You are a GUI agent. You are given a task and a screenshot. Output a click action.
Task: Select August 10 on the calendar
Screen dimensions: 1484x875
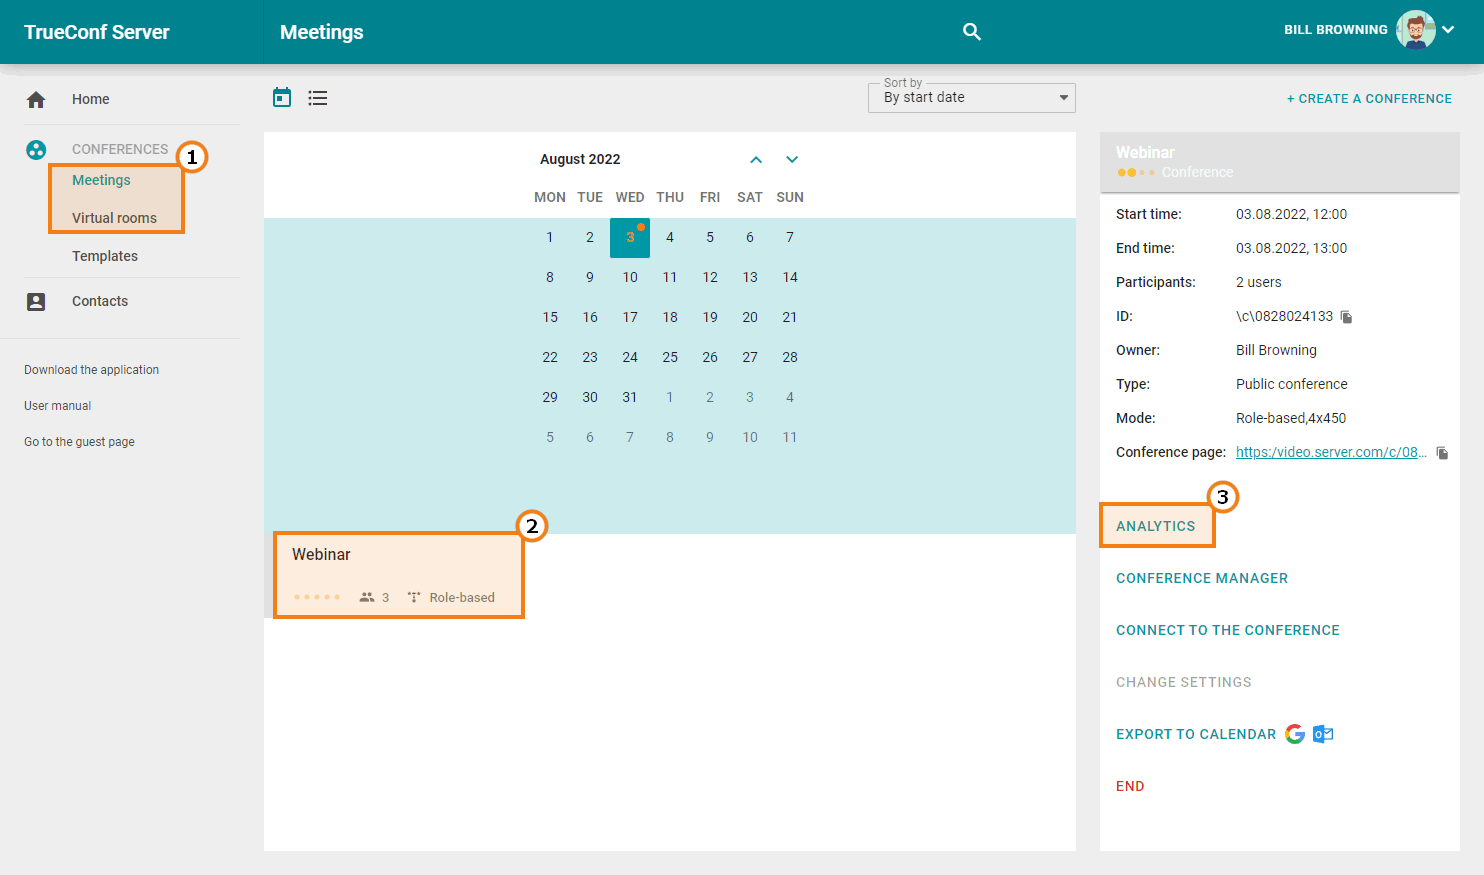[630, 278]
